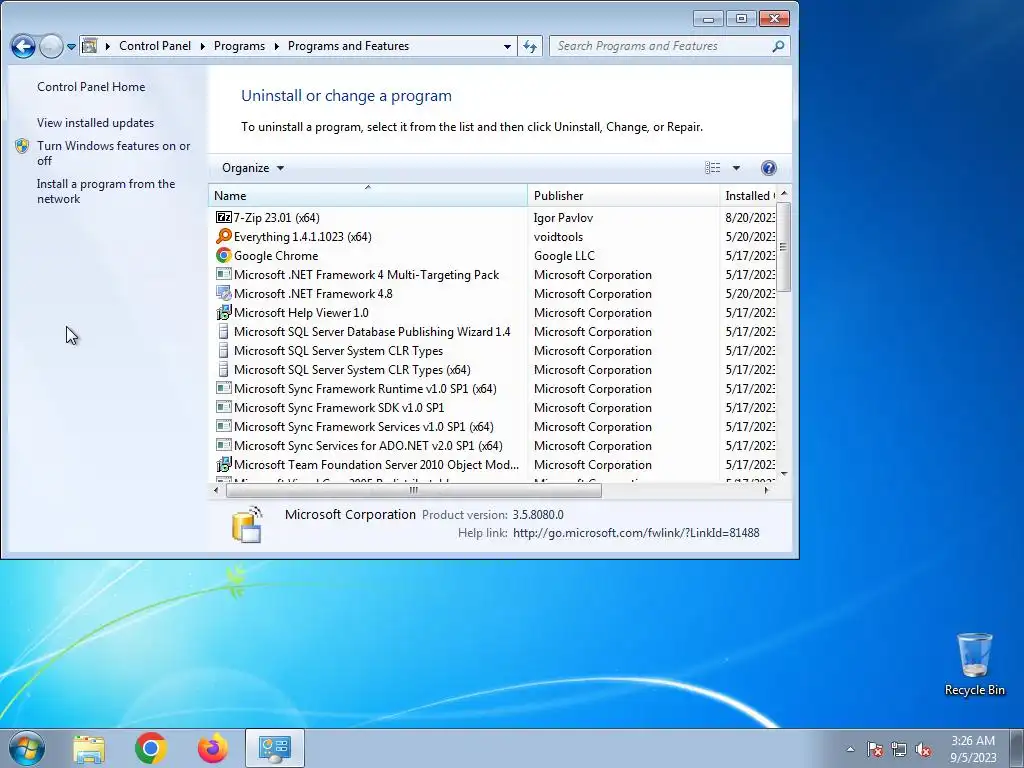Expand the root breadcrumb arrow before Control Panel
The width and height of the screenshot is (1024, 768).
click(x=108, y=46)
